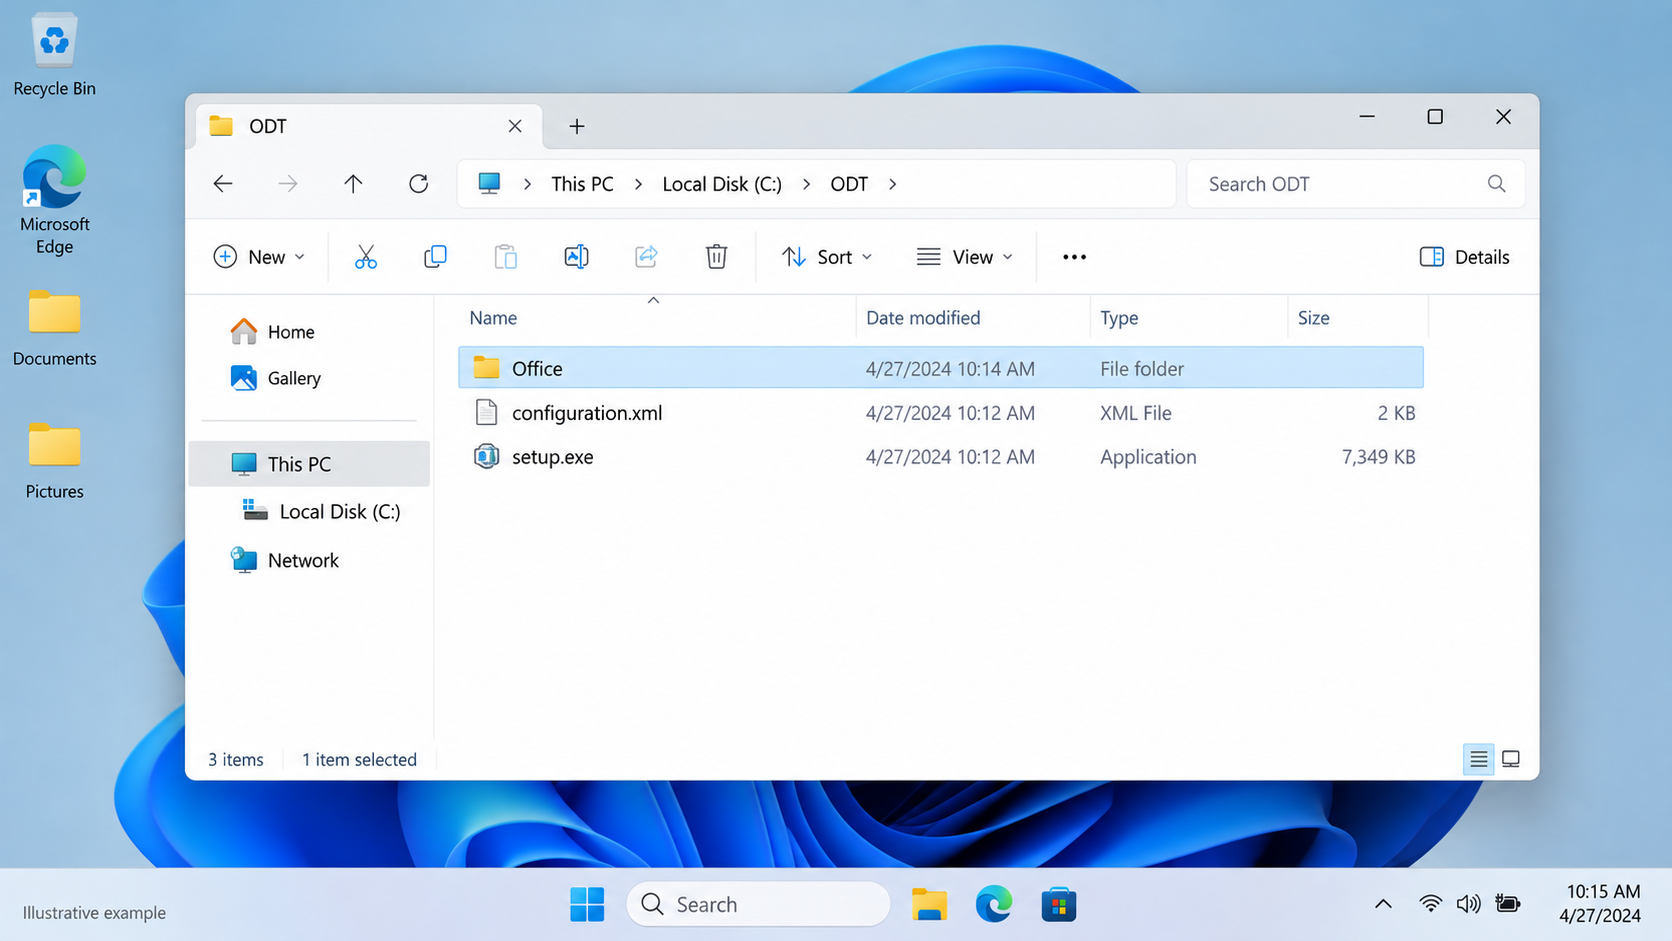The width and height of the screenshot is (1672, 941).
Task: Select the setup.exe file
Action: (x=940, y=456)
